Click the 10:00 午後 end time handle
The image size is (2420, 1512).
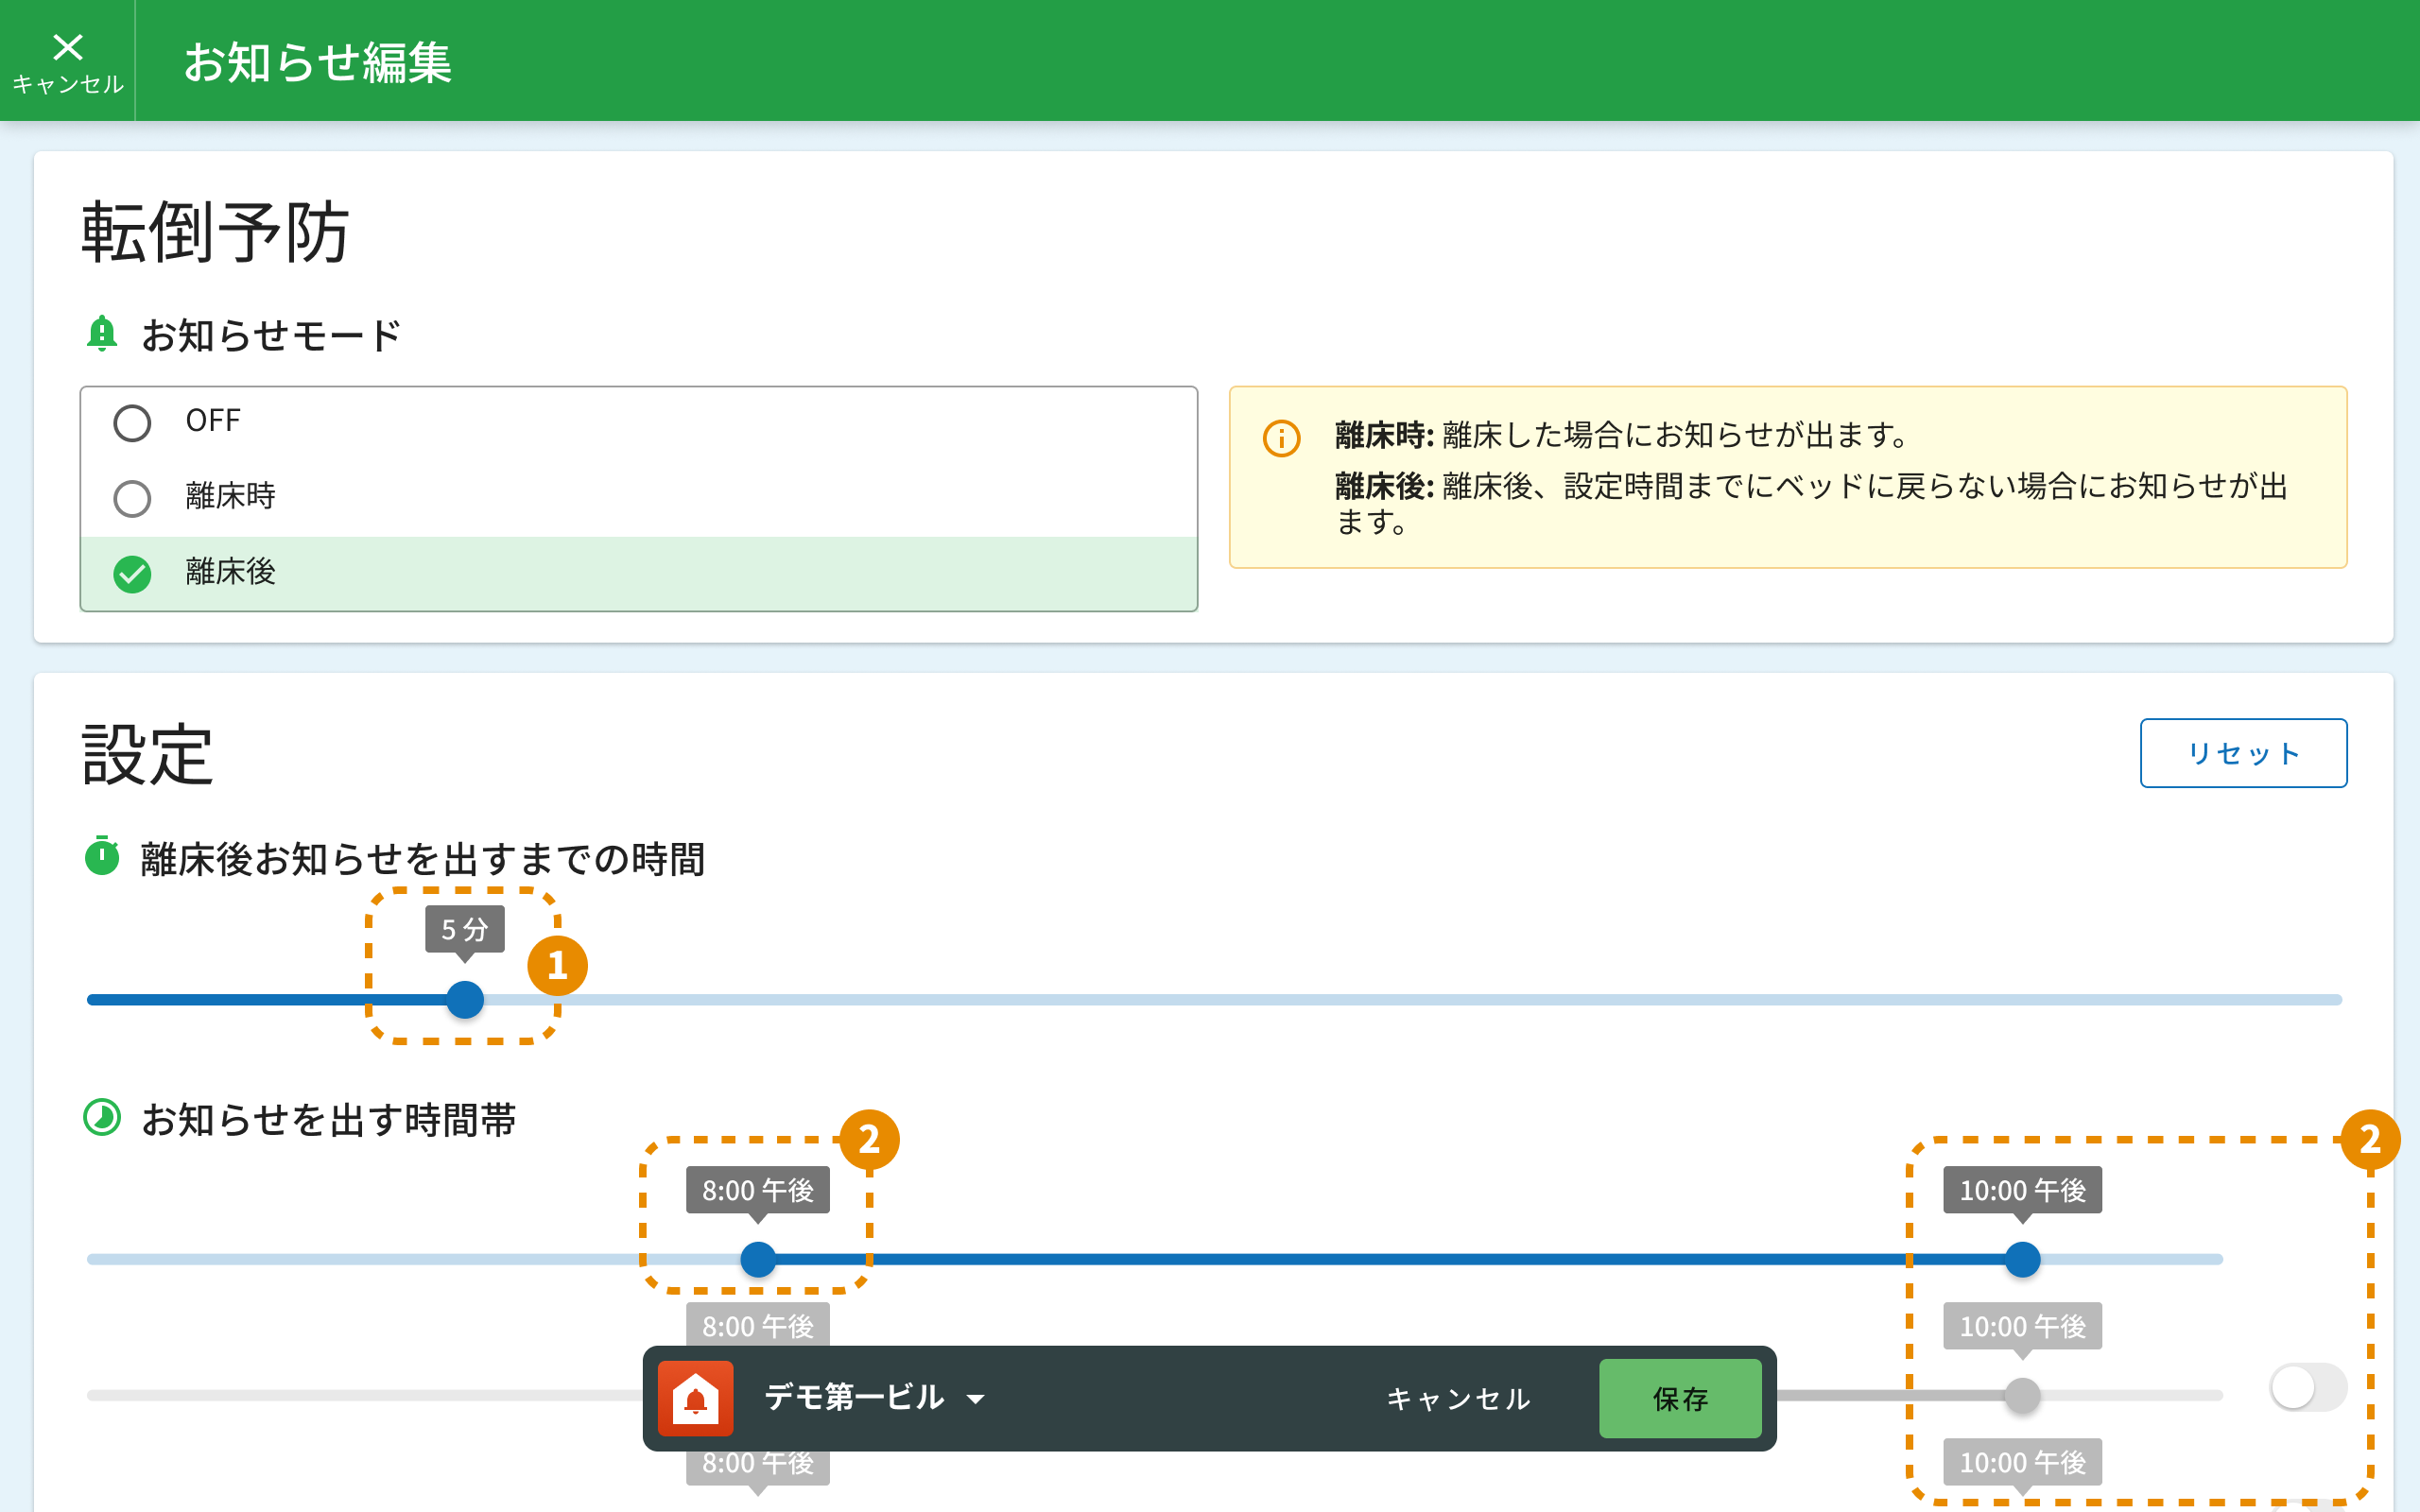[x=2022, y=1259]
